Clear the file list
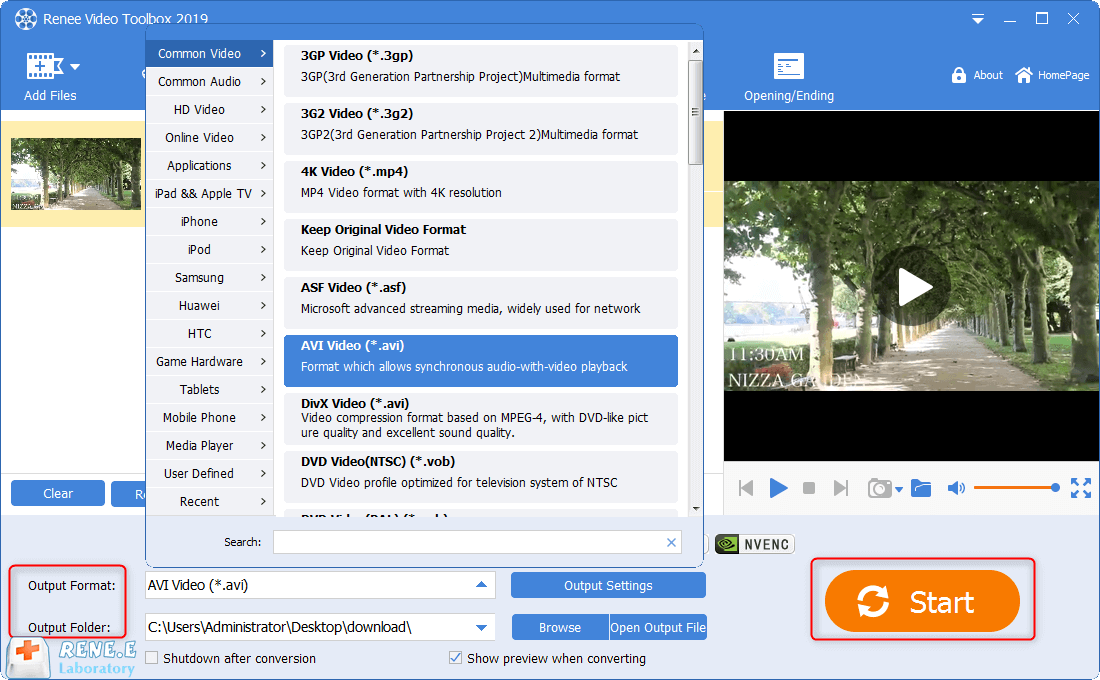 (x=58, y=493)
